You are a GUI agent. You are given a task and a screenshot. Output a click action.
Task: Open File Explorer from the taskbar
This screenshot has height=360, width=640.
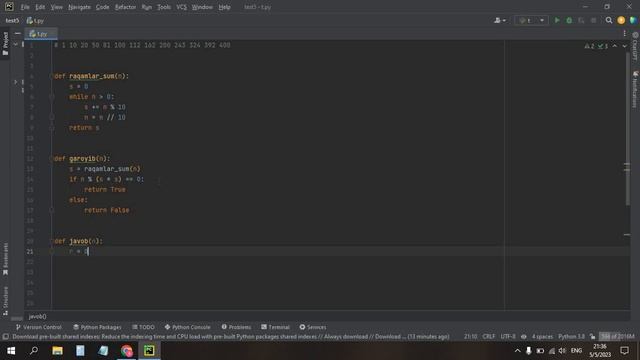click(57, 351)
